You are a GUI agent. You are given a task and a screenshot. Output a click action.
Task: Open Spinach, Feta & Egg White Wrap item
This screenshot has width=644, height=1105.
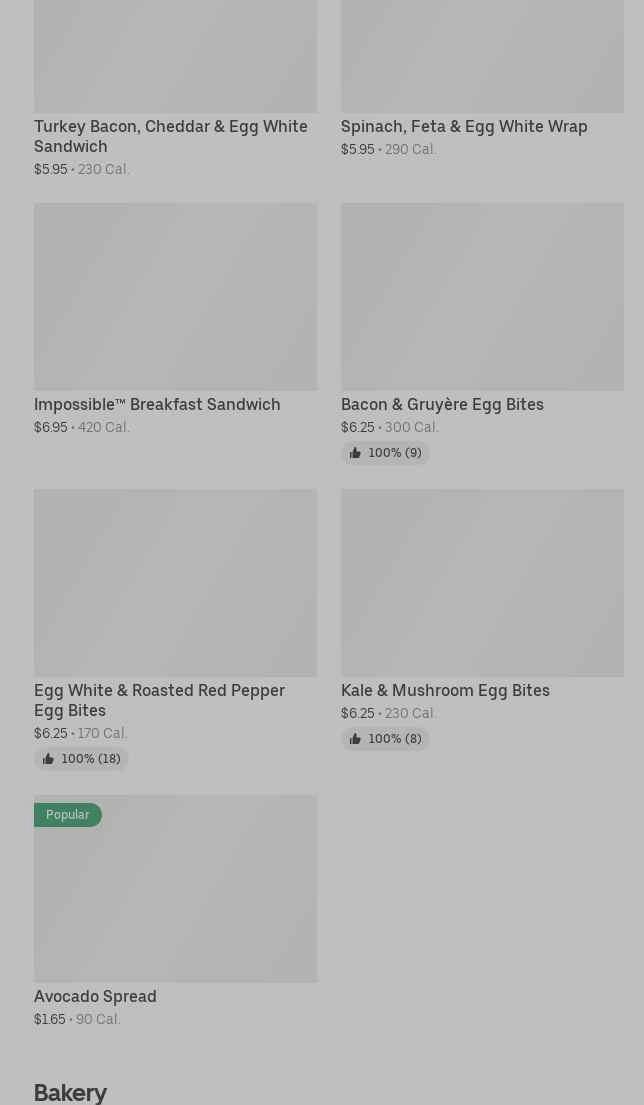click(x=464, y=127)
